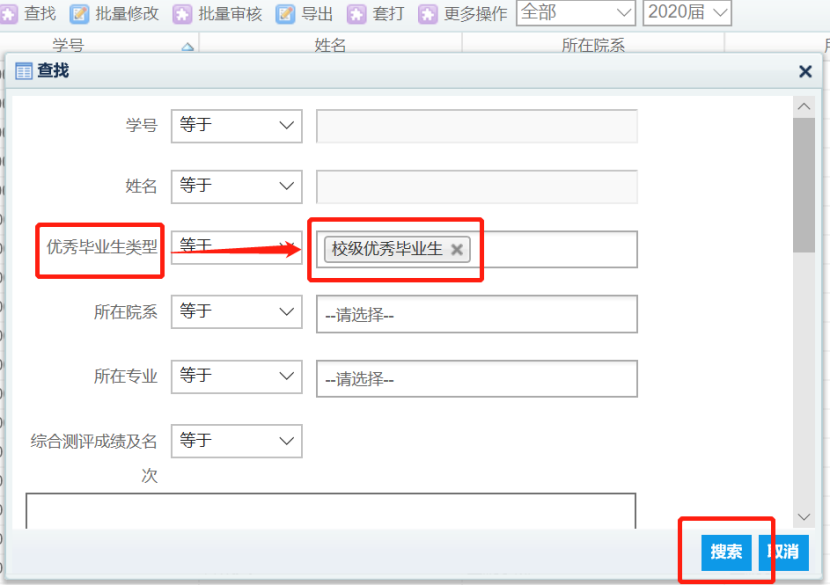Click the 查找 toolbar icon
The width and height of the screenshot is (830, 586).
point(10,14)
